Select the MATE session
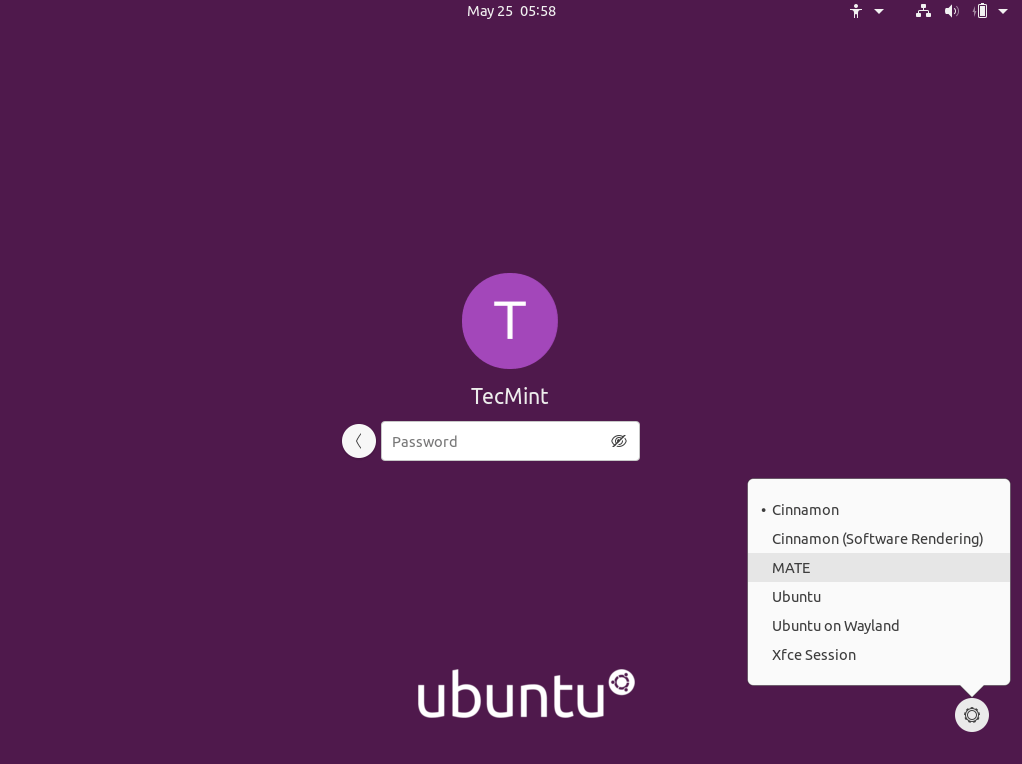 (x=879, y=568)
